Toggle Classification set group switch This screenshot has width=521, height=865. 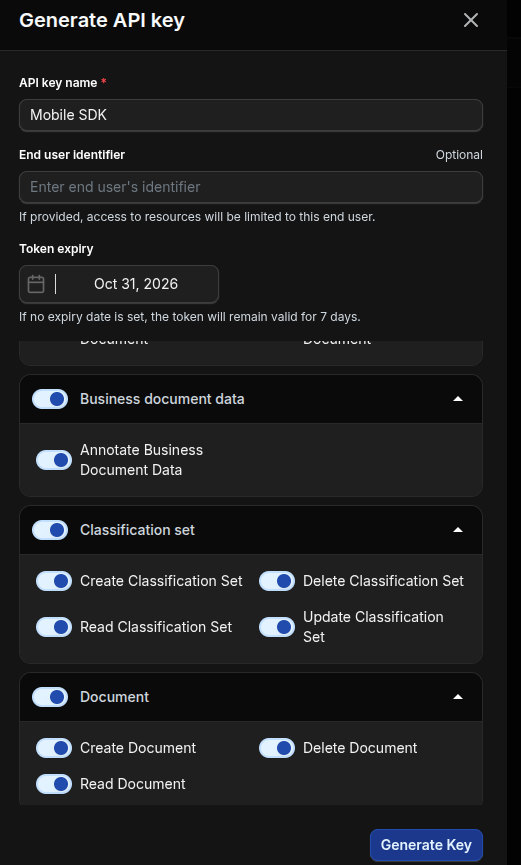click(50, 530)
